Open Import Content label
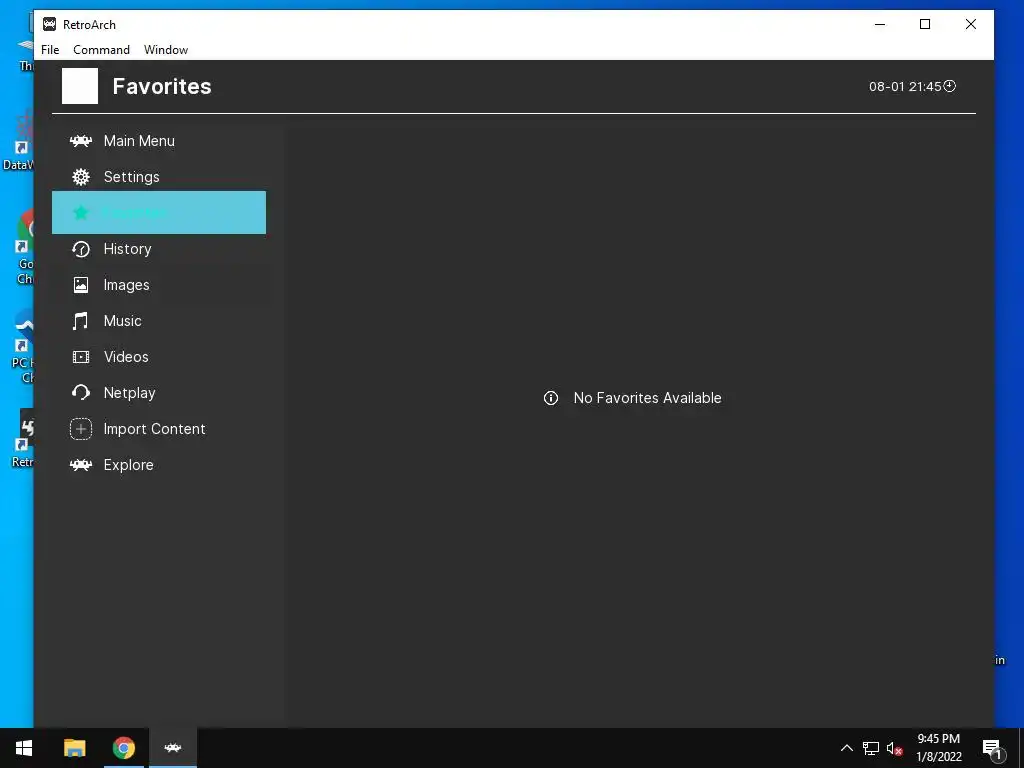Viewport: 1024px width, 768px height. point(154,429)
